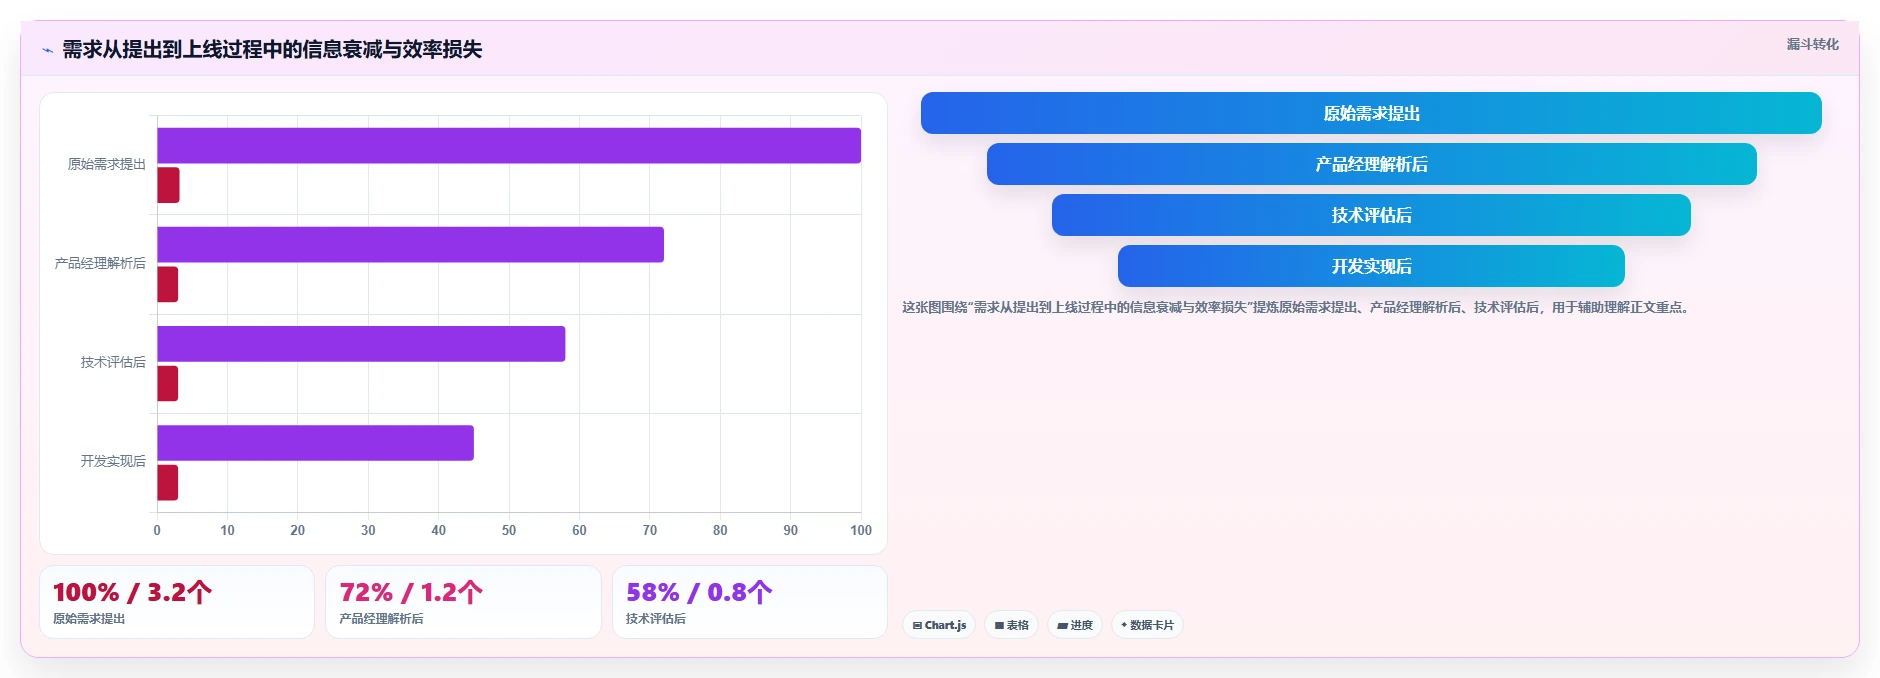The image size is (1880, 678).
Task: Click the y-axis label 开发实现后
Action: coord(113,461)
